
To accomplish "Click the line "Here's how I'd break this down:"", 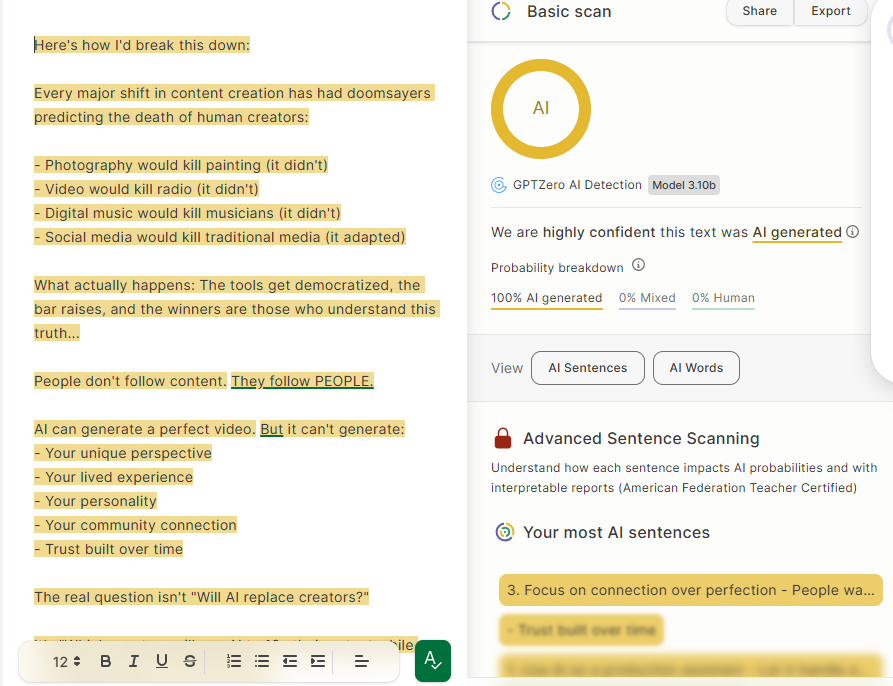I will [142, 45].
